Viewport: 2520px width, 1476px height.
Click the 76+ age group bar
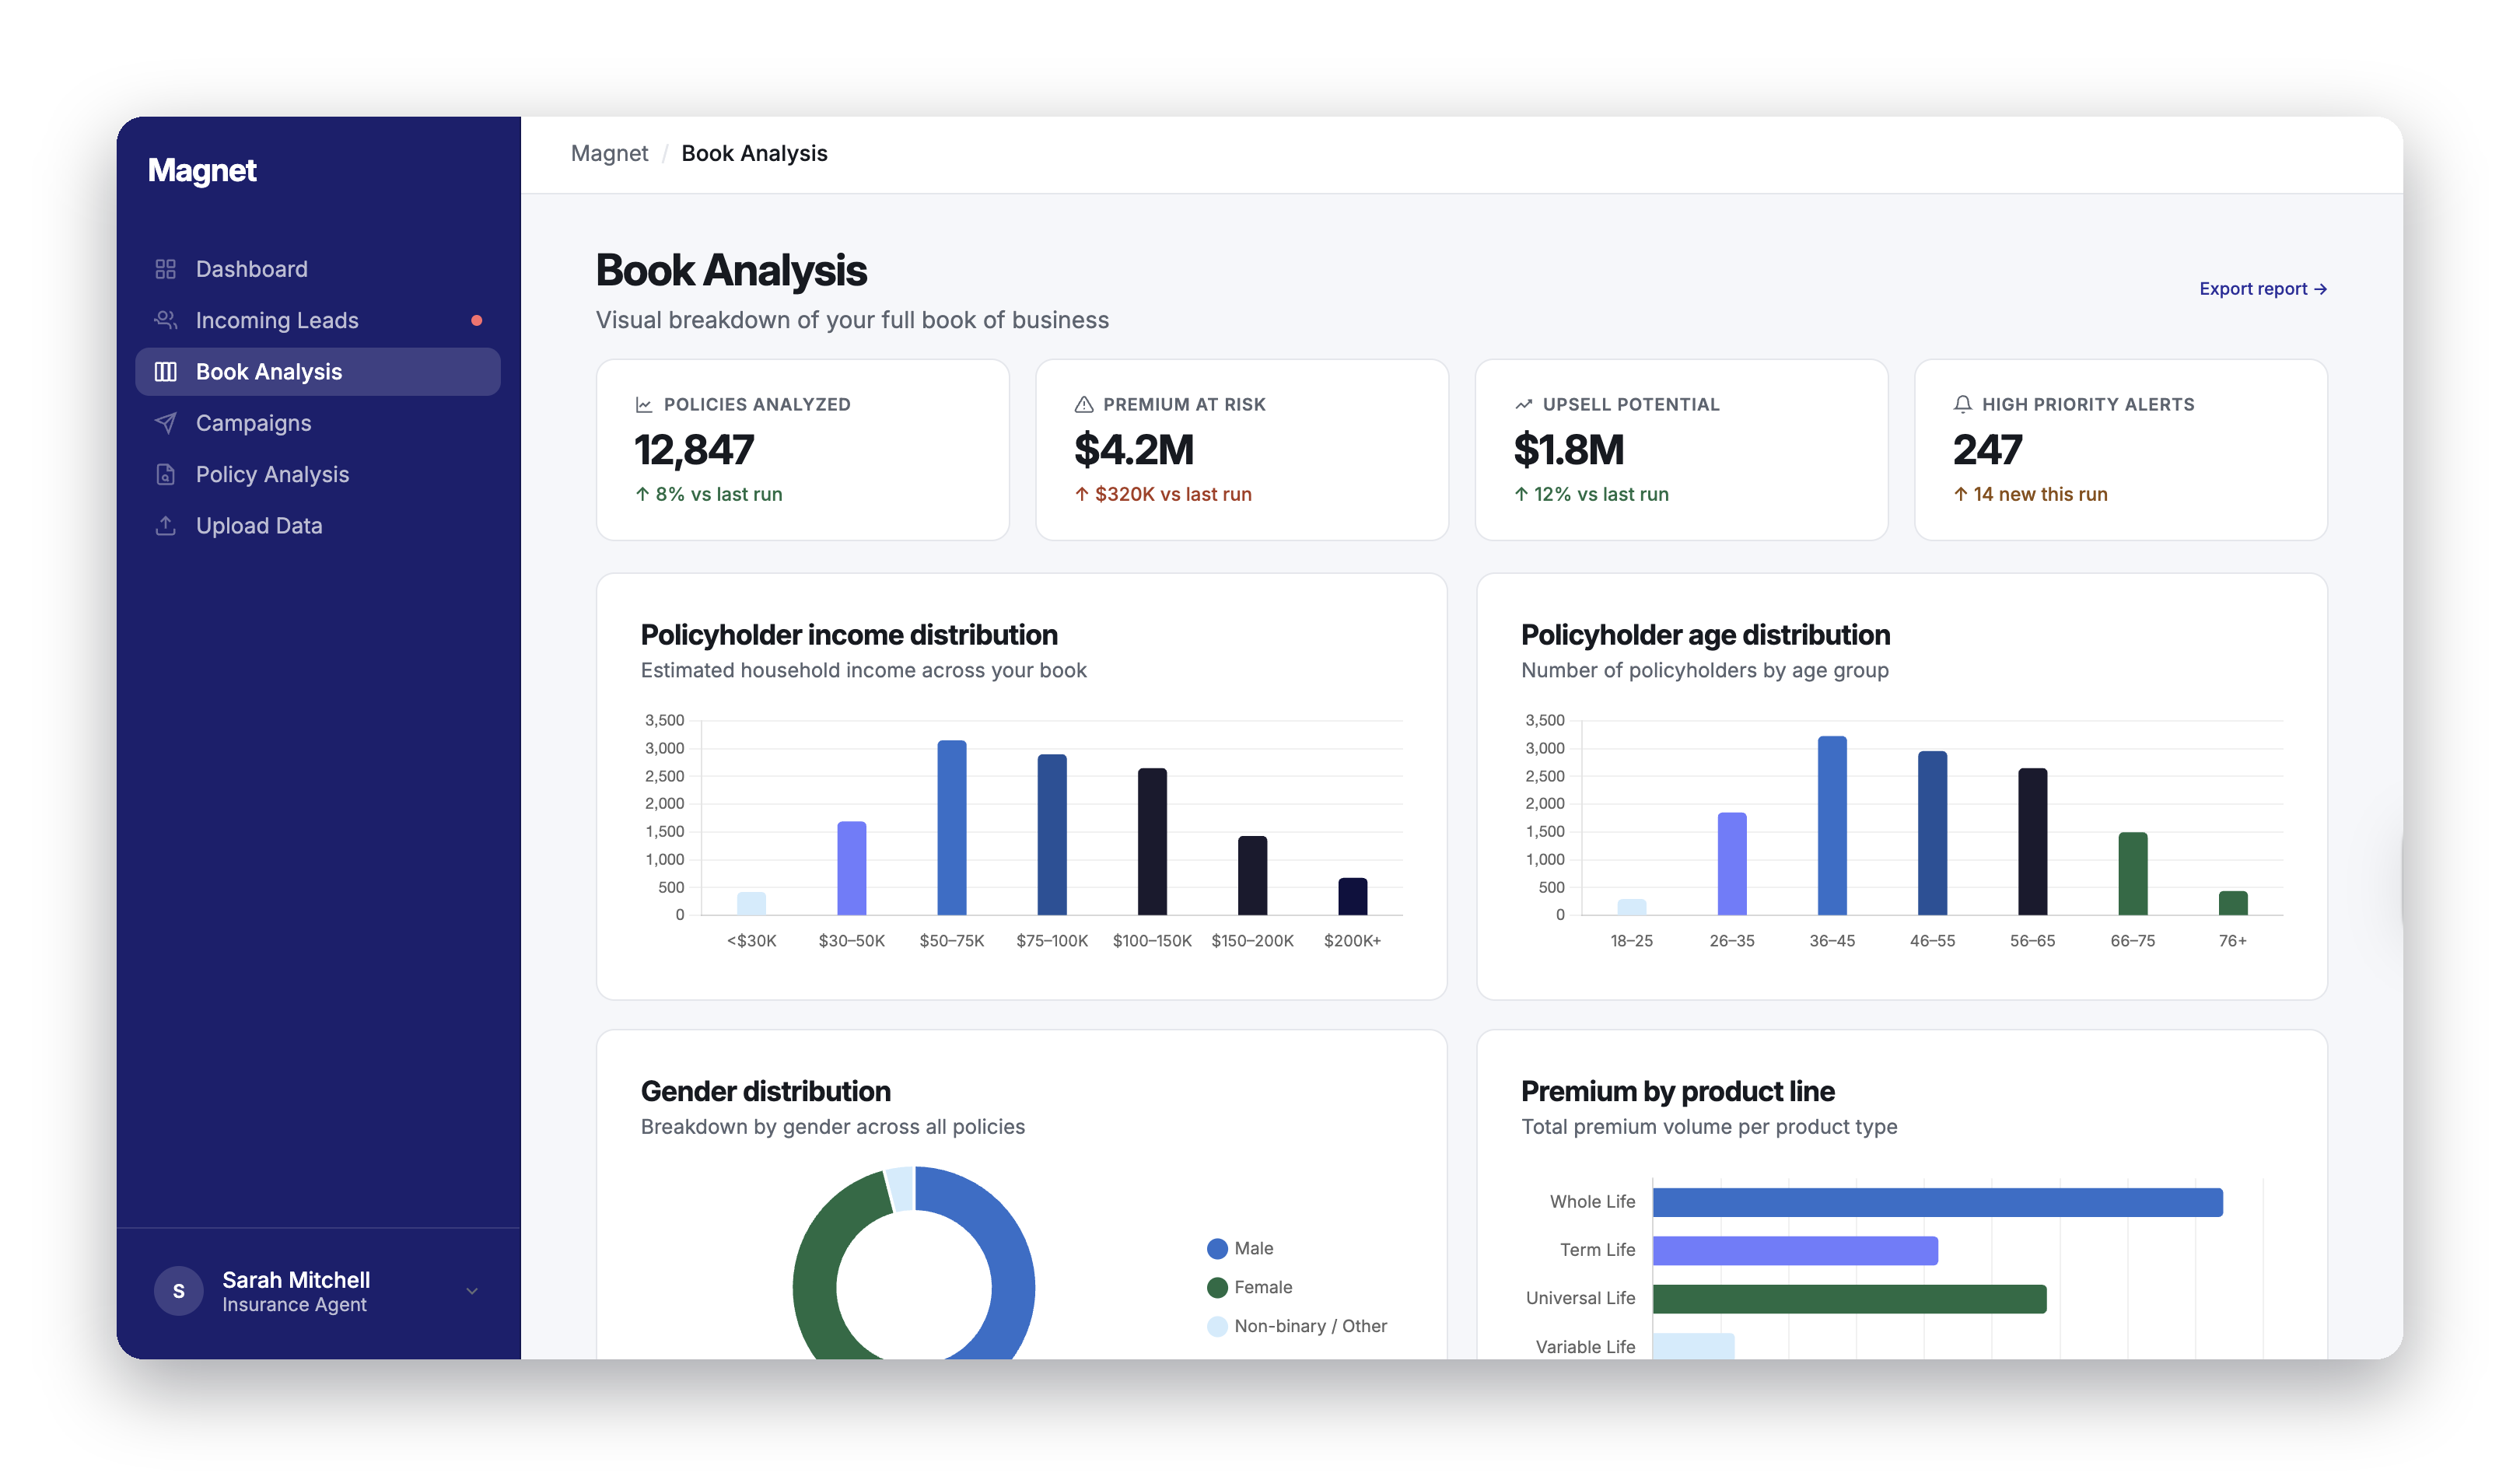coord(2233,903)
